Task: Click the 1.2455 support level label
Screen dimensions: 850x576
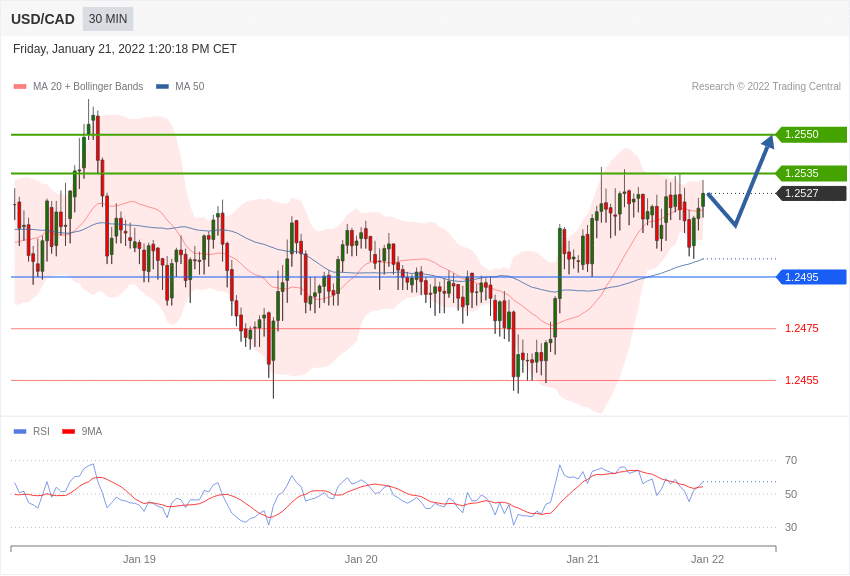Action: (x=802, y=380)
